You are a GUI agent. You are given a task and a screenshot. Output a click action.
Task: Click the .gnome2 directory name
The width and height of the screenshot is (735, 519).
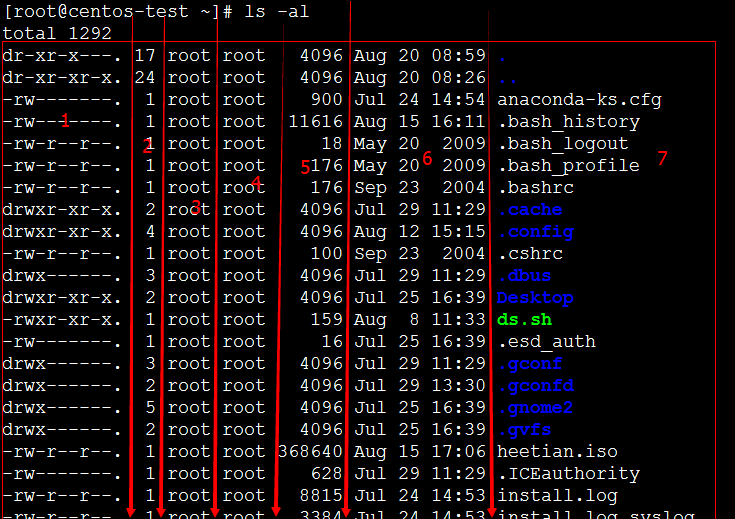pos(535,408)
